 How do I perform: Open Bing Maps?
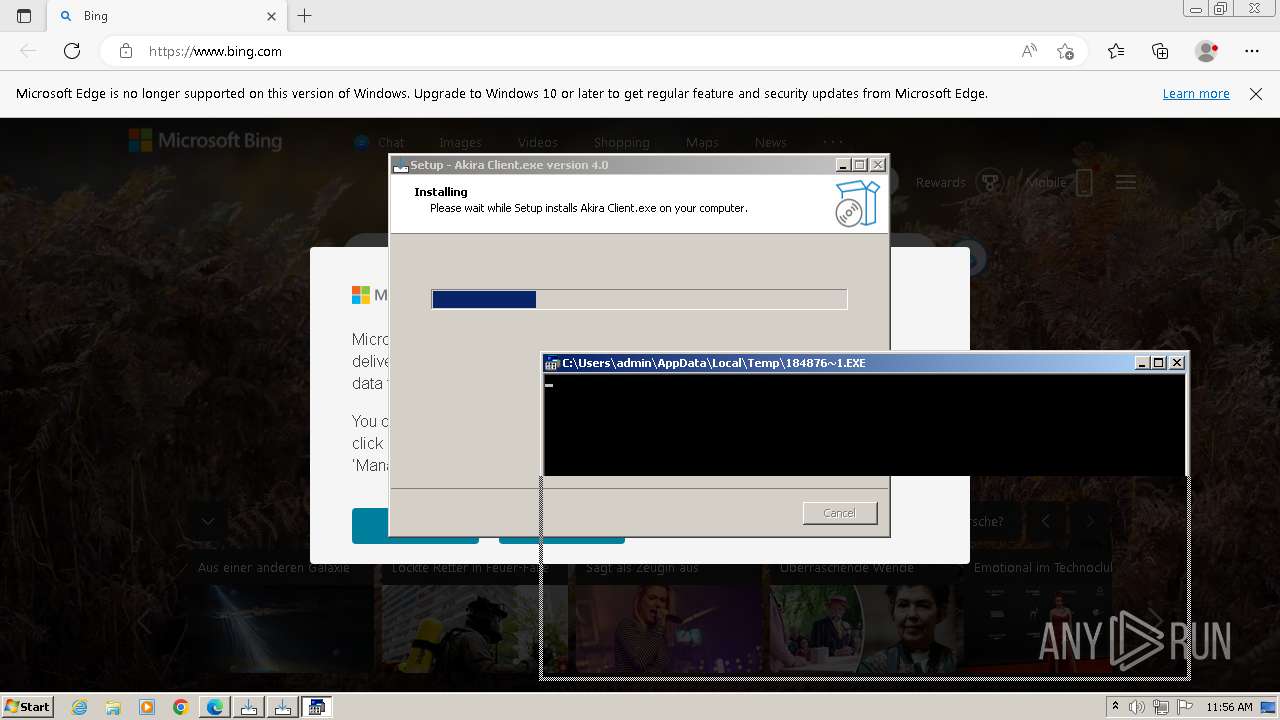click(x=702, y=142)
